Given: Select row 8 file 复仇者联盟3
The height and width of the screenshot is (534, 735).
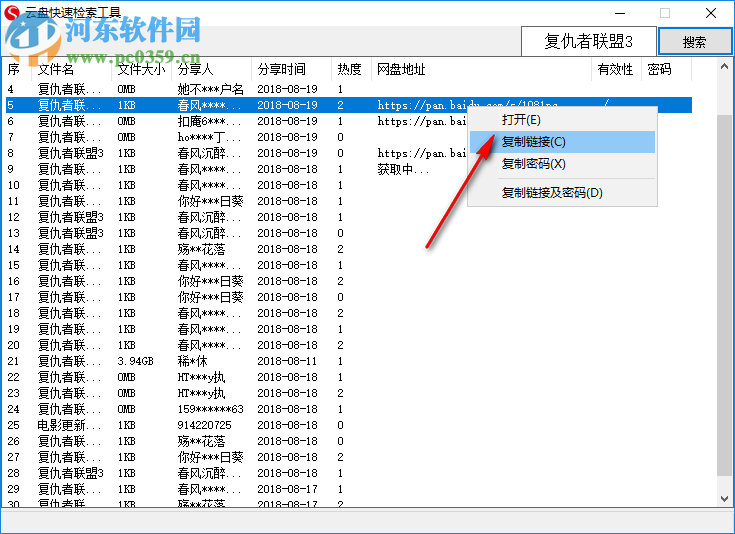Looking at the screenshot, I should [348, 153].
